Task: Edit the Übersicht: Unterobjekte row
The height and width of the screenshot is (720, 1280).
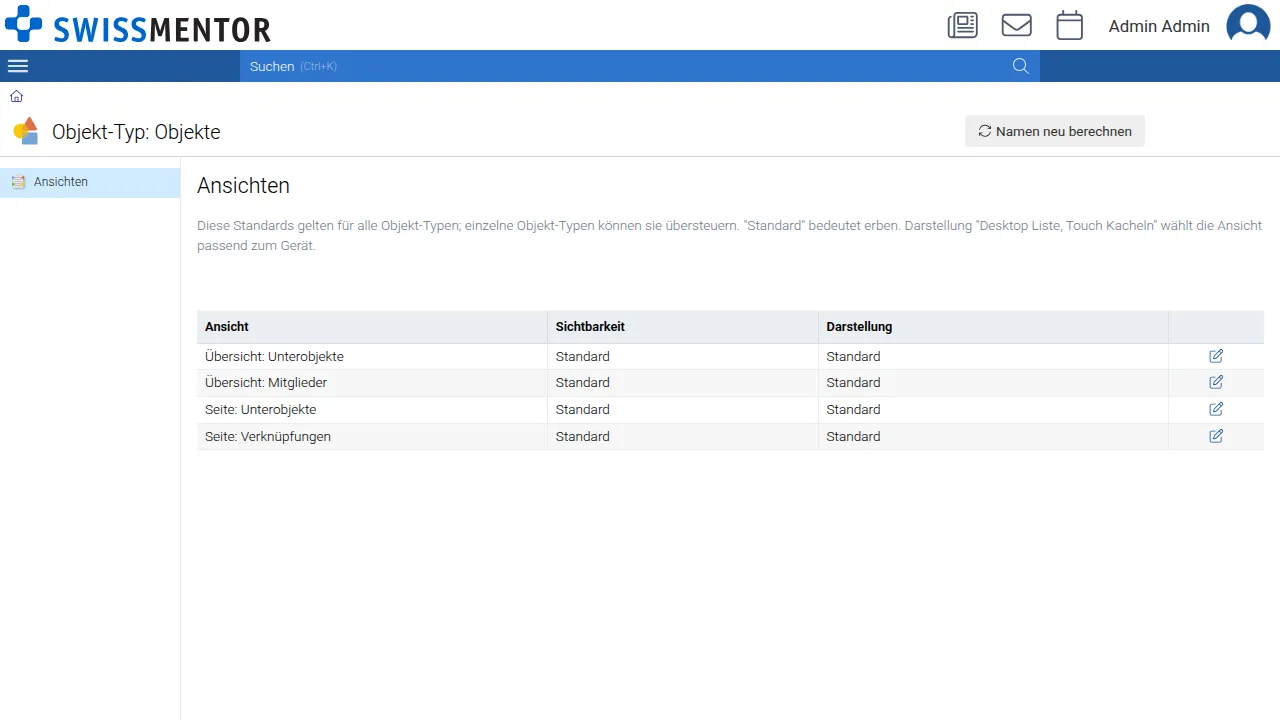Action: pos(1216,356)
